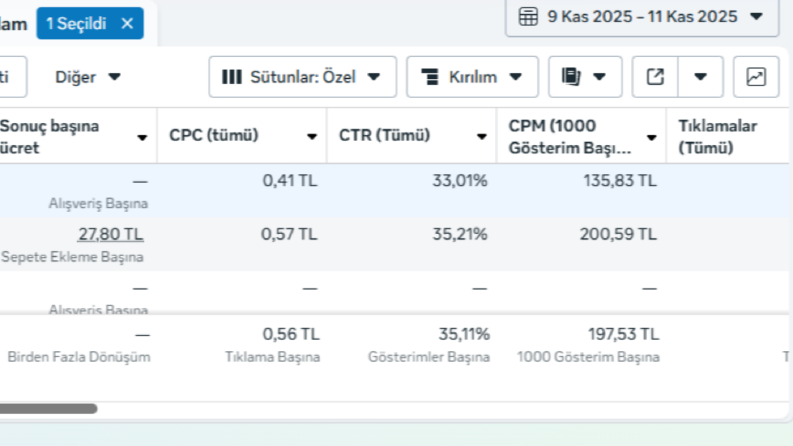Open the Diğer dropdown menu

point(87,77)
